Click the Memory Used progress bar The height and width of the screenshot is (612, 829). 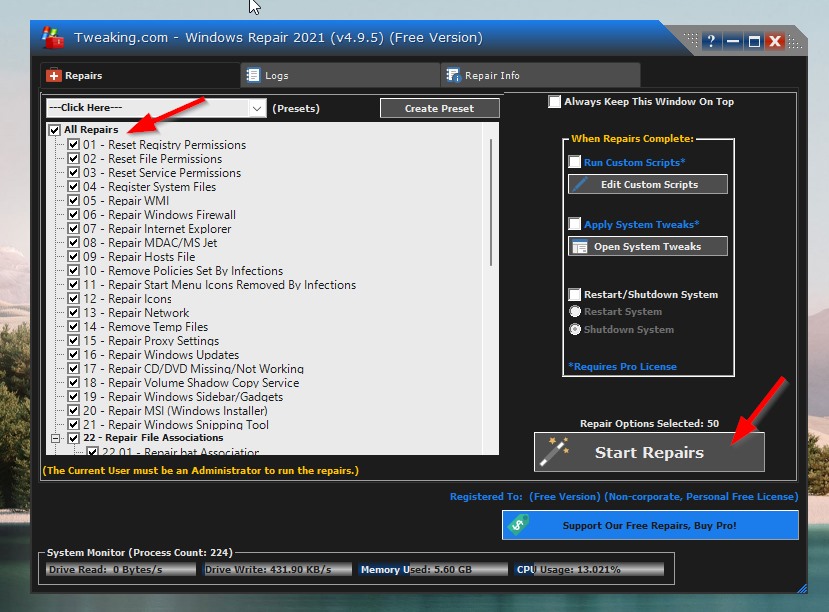(432, 570)
